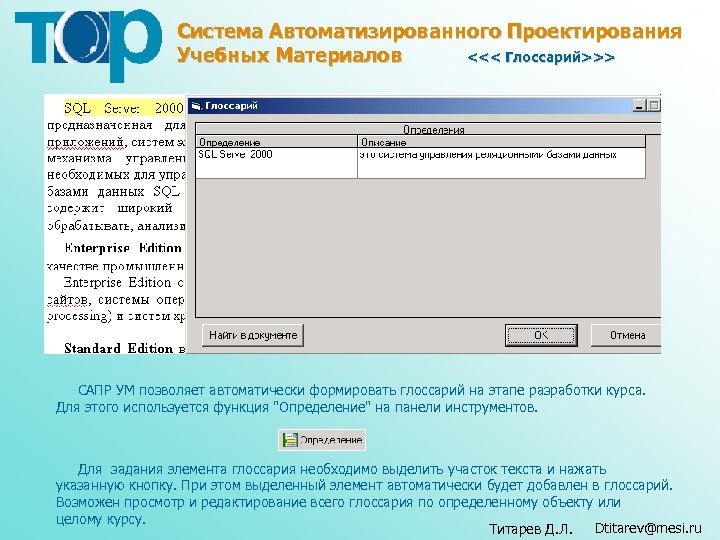The image size is (720, 540).
Task: Click the <<< Глоссарий>>> slide heading
Action: (541, 57)
